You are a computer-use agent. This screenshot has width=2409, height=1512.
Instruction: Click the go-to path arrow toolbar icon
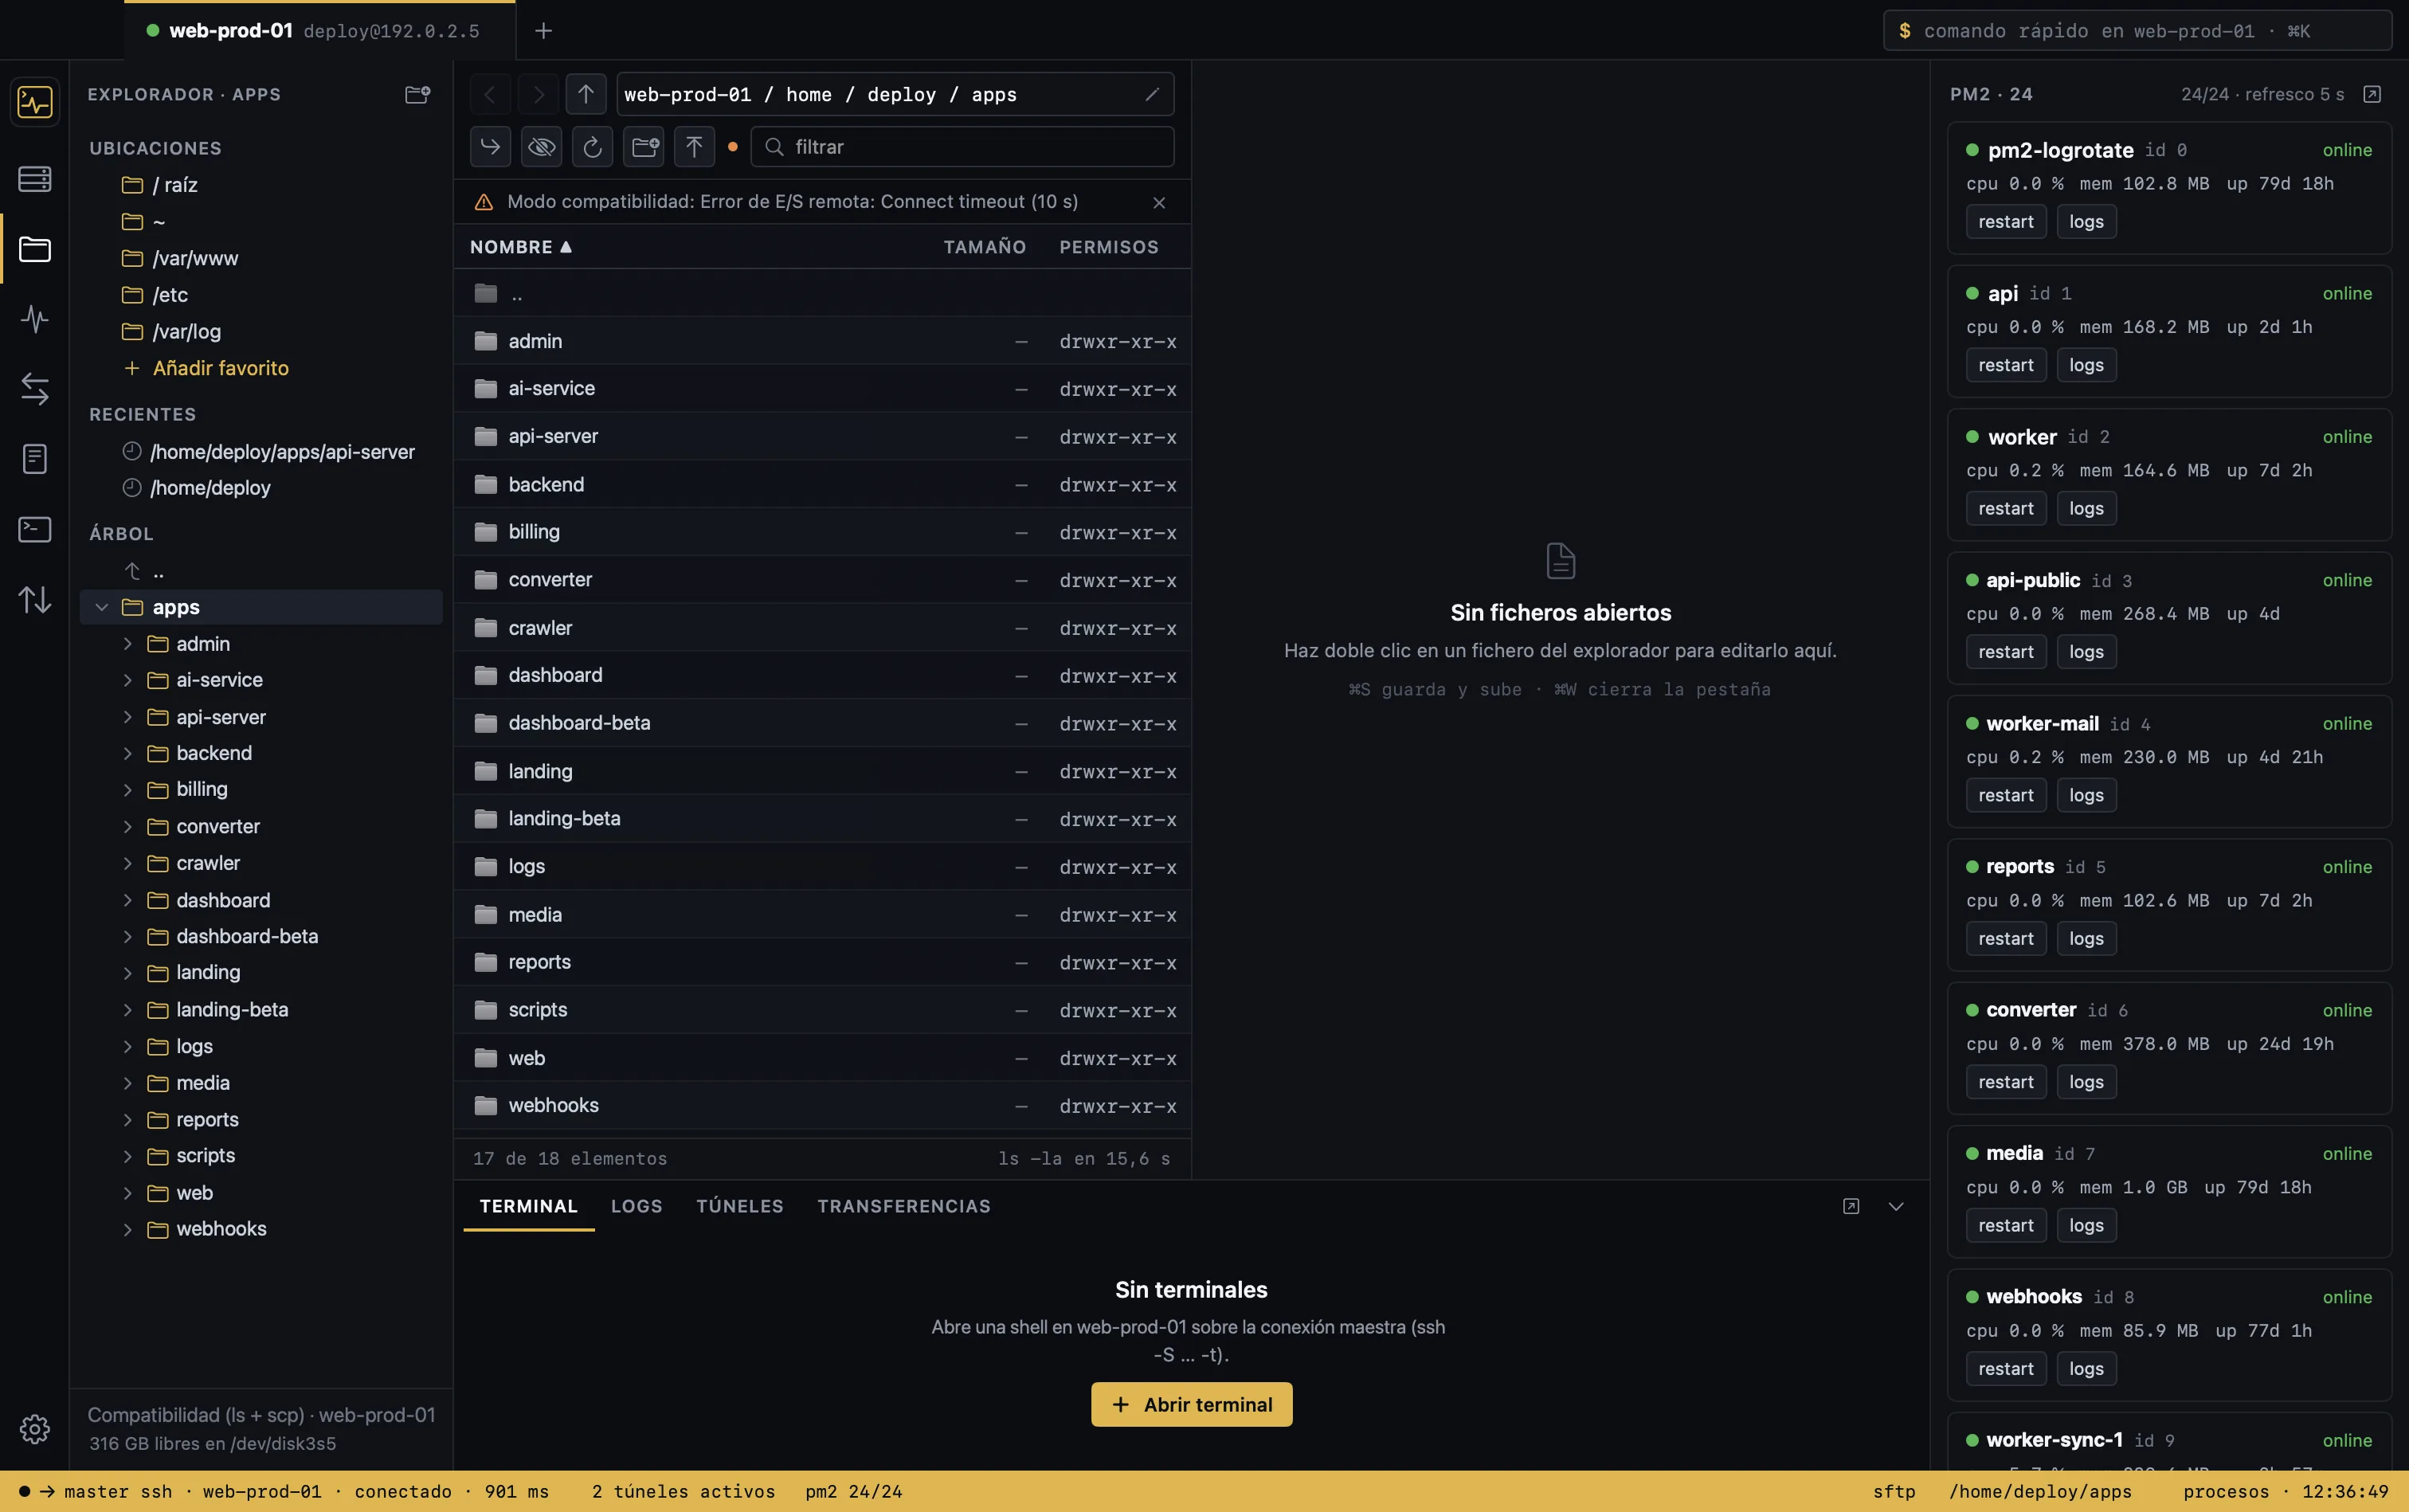(x=490, y=147)
